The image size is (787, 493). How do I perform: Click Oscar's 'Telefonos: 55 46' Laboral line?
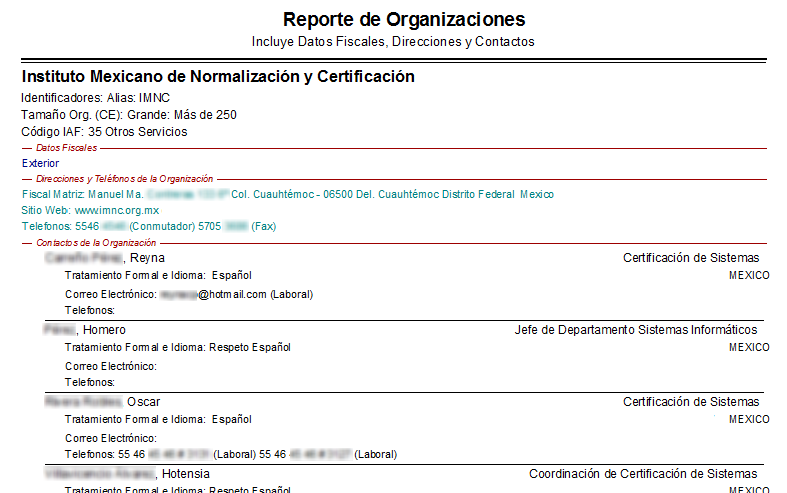(x=231, y=454)
